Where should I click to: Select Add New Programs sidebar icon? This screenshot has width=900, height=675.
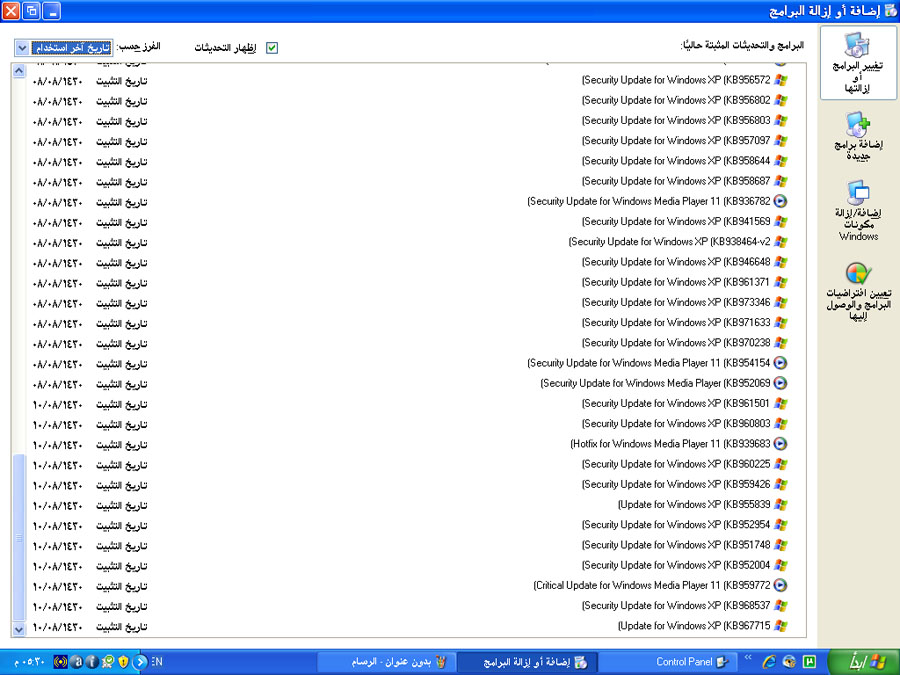858,137
